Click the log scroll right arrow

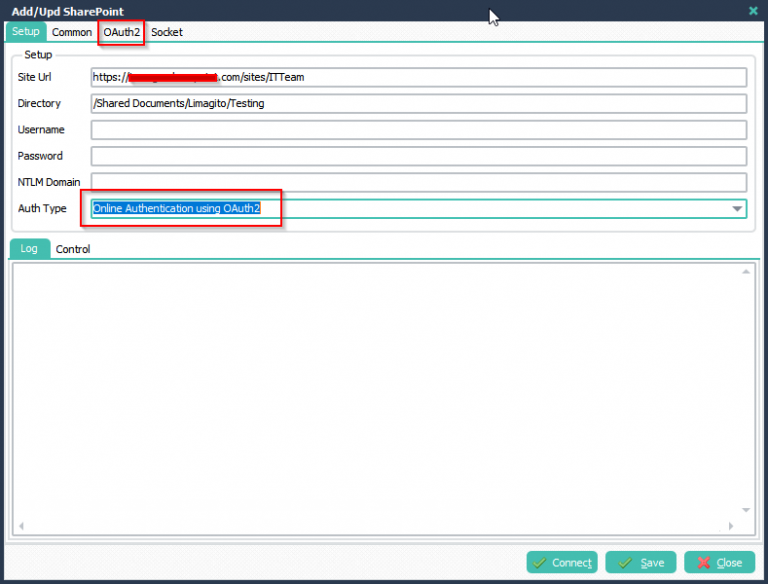click(731, 526)
